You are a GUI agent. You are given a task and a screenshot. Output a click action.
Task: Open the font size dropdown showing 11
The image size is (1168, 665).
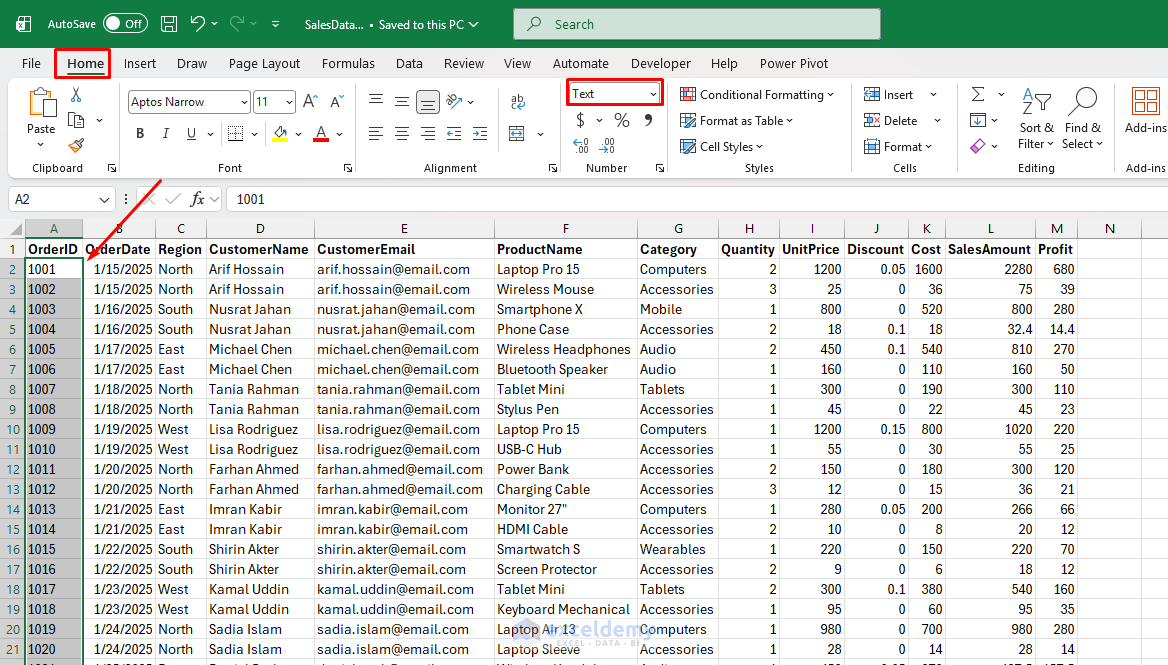[x=289, y=102]
